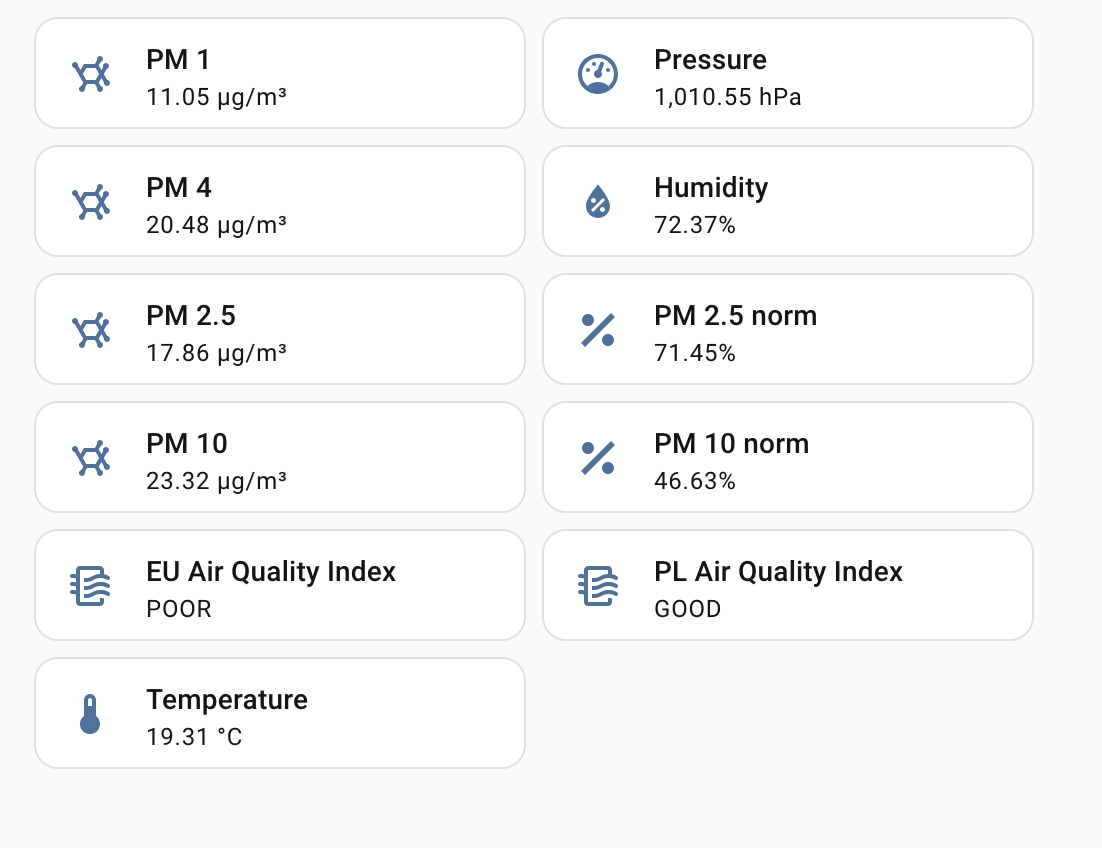
Task: Click the PM 10 norm percent icon
Action: [598, 458]
